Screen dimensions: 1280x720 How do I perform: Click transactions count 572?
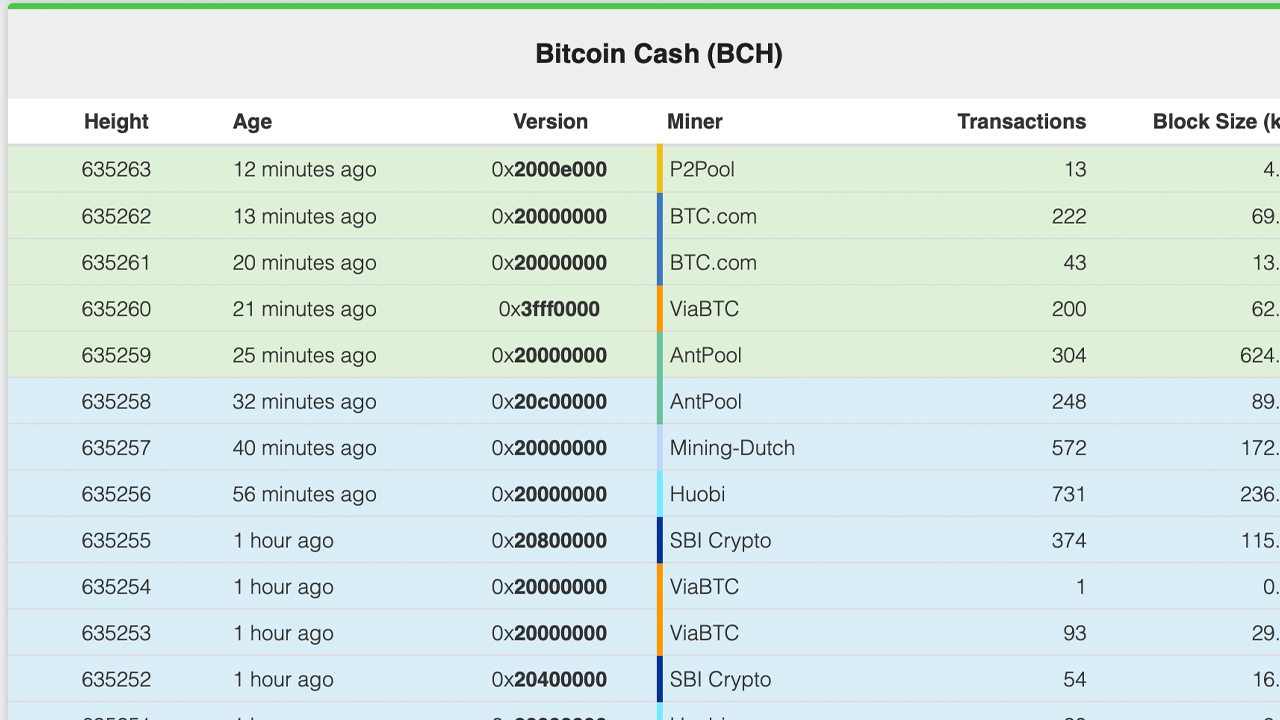pyautogui.click(x=1069, y=447)
